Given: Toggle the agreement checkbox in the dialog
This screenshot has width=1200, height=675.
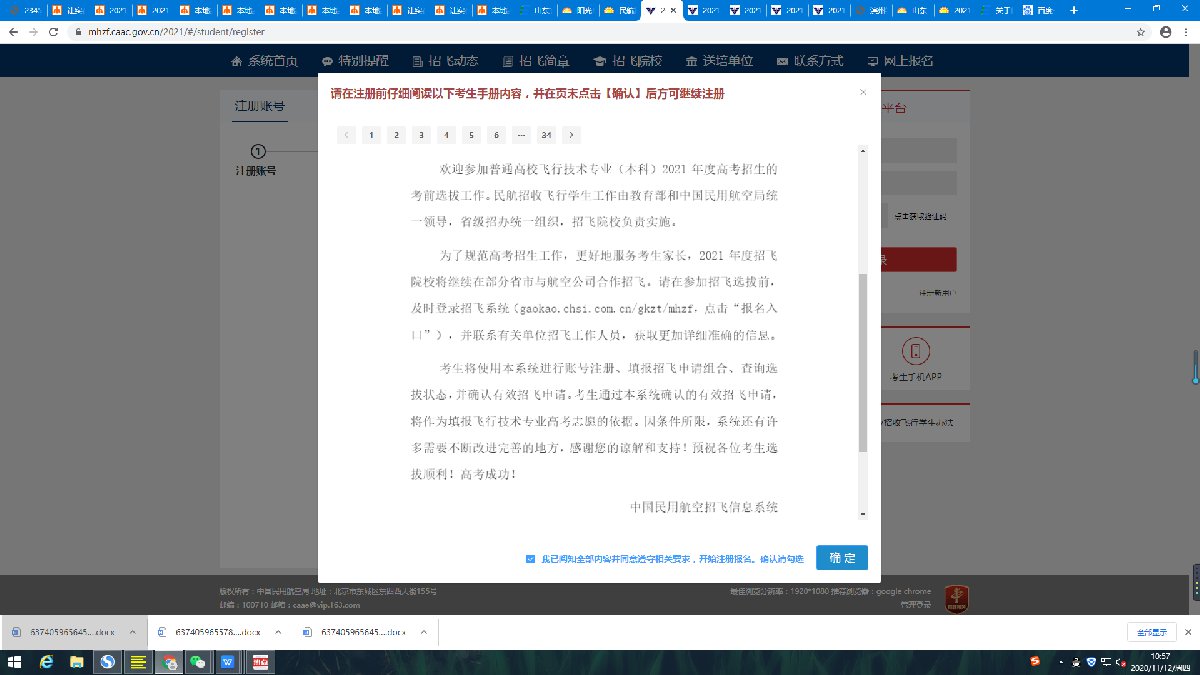Looking at the screenshot, I should 530,559.
